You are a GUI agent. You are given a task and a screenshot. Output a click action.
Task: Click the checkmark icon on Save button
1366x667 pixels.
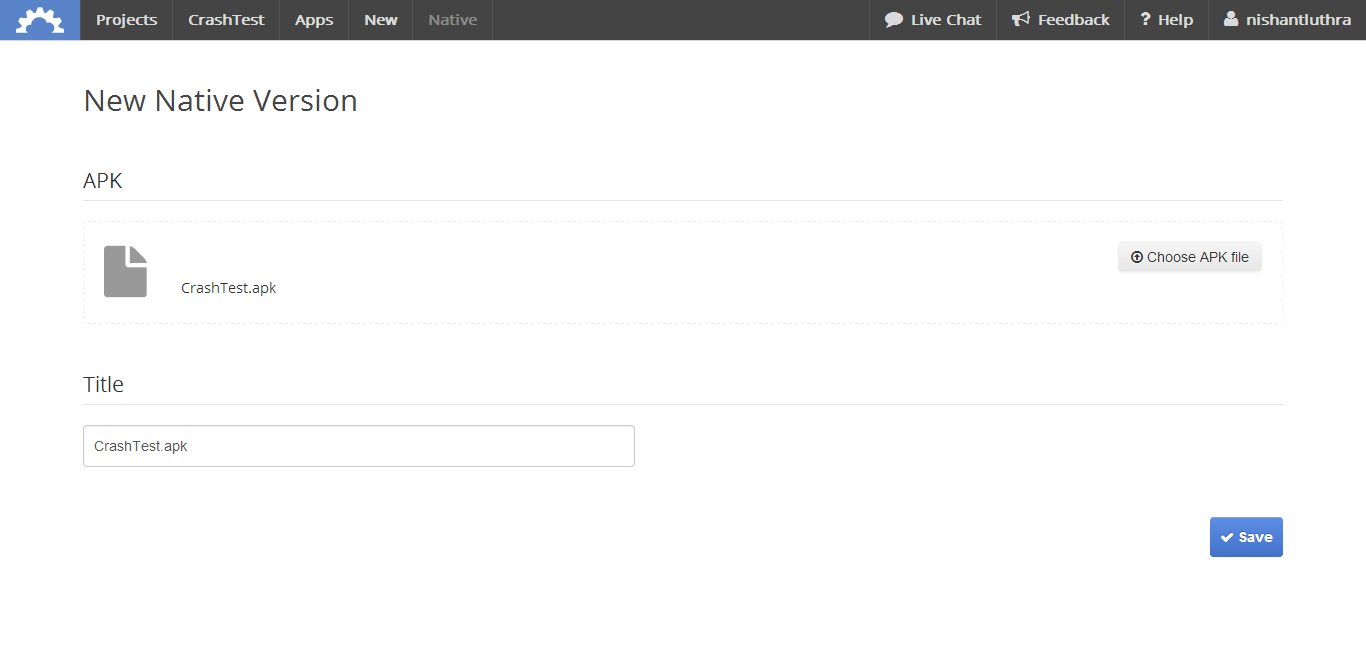(1227, 537)
